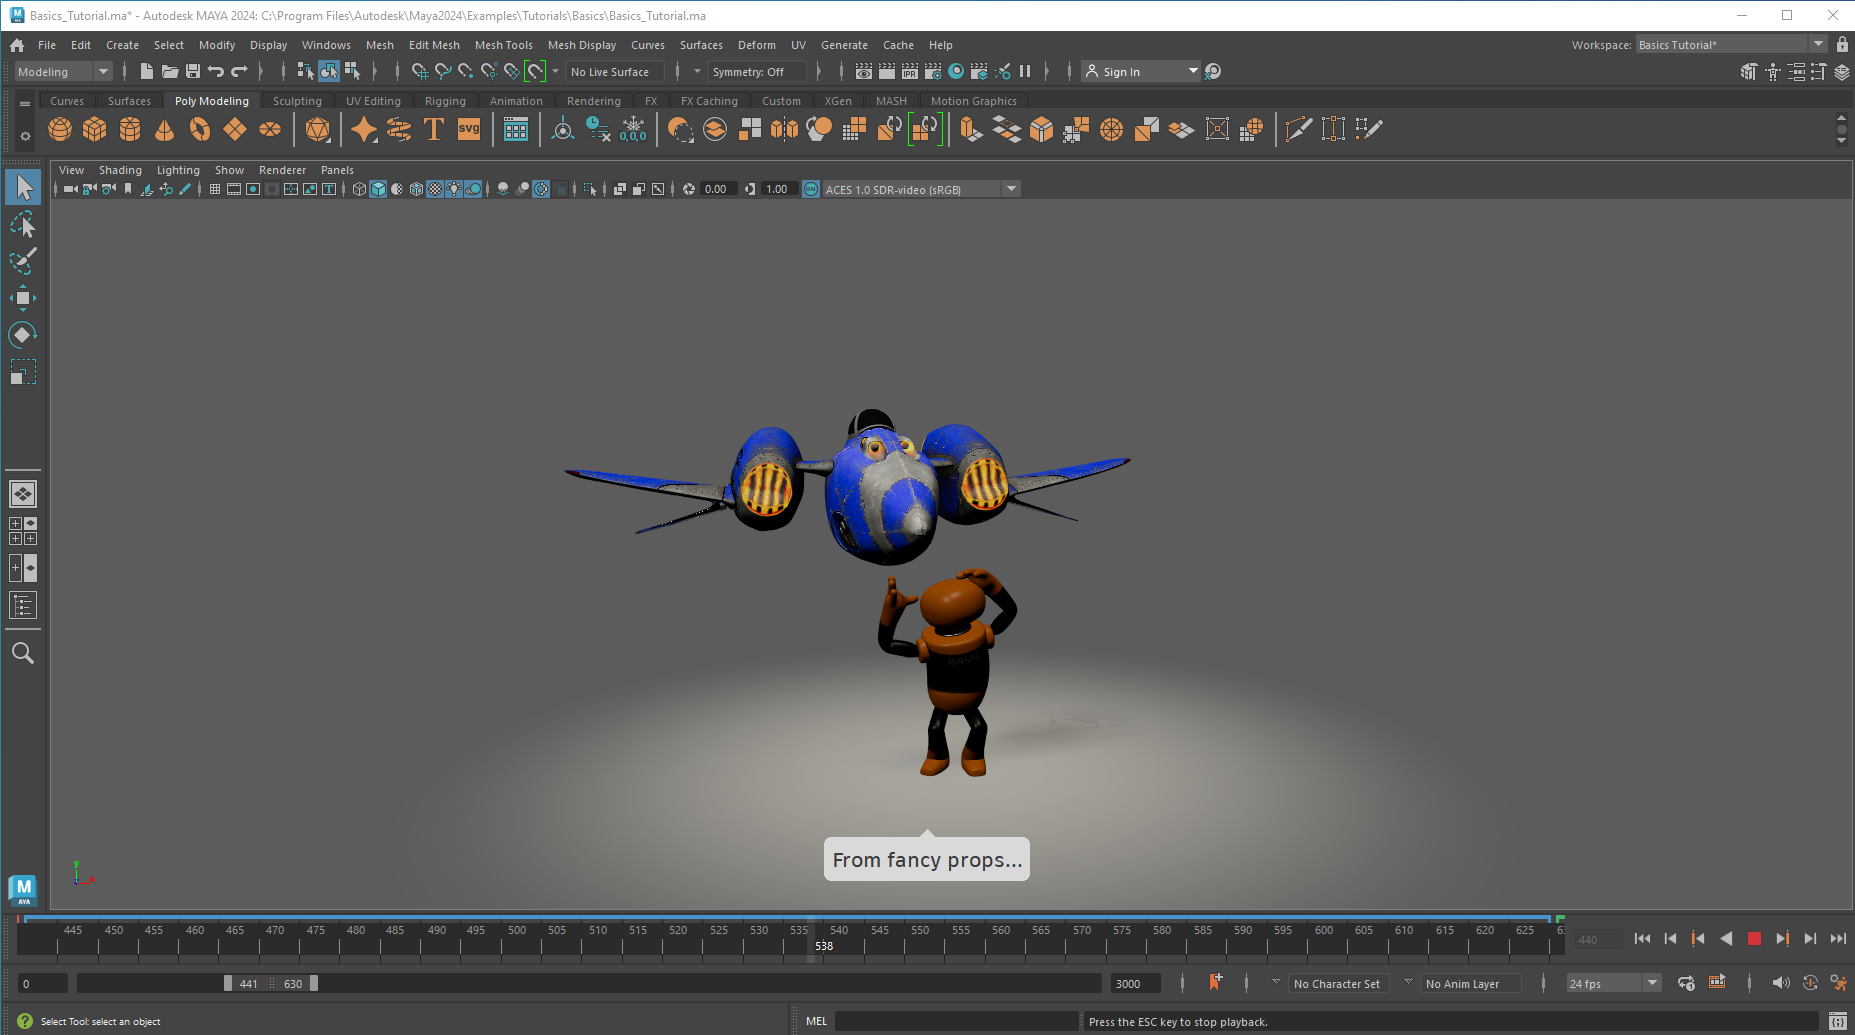Create a polygon plane from the shelf
The height and width of the screenshot is (1035, 1855).
[x=235, y=129]
